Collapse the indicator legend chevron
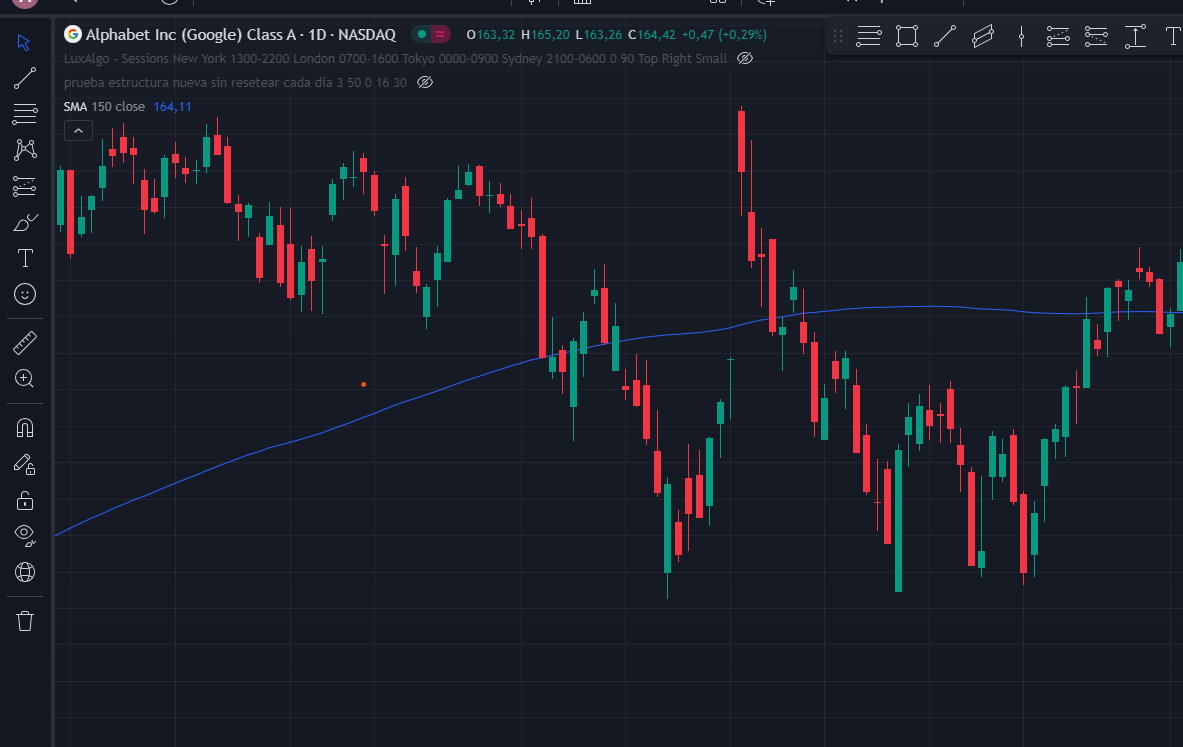 coord(78,131)
